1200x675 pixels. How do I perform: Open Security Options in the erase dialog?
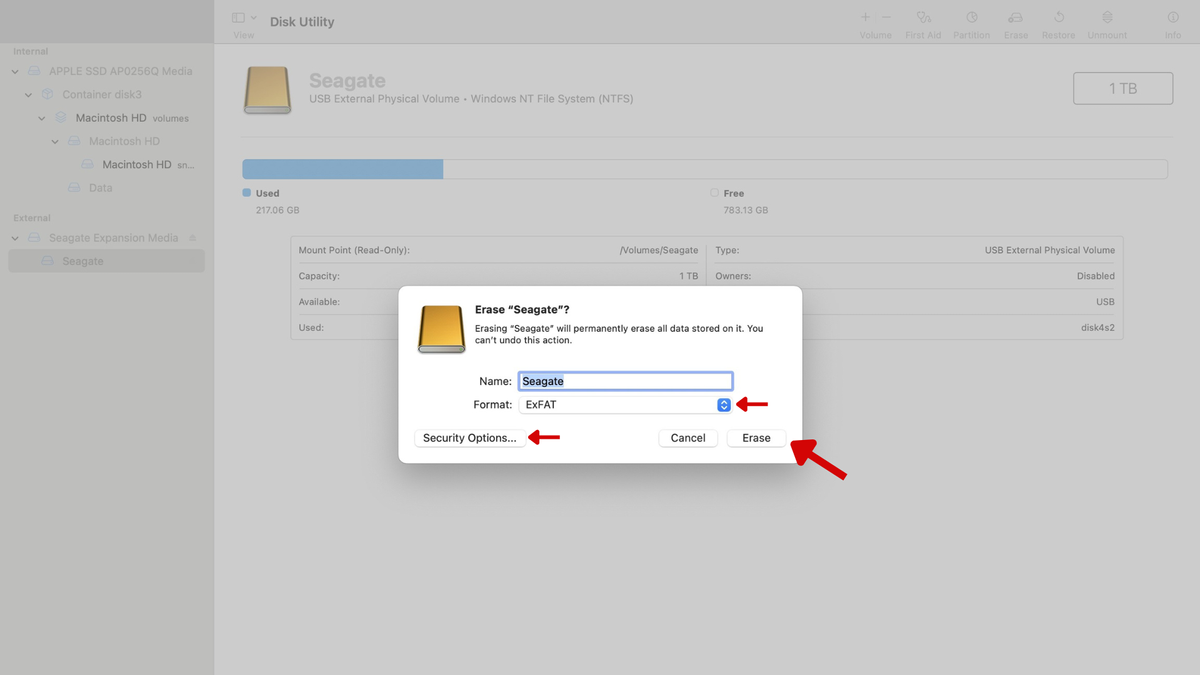pos(470,437)
